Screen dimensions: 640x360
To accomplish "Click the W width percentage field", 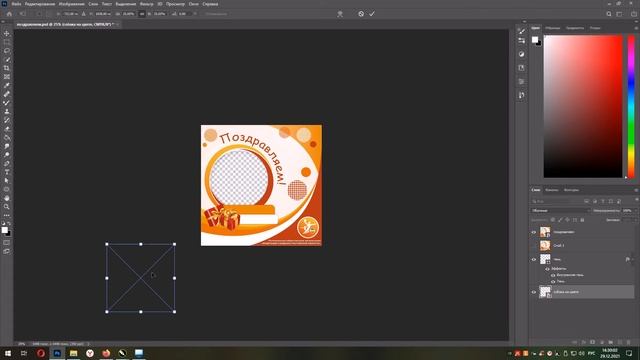I will pos(128,14).
